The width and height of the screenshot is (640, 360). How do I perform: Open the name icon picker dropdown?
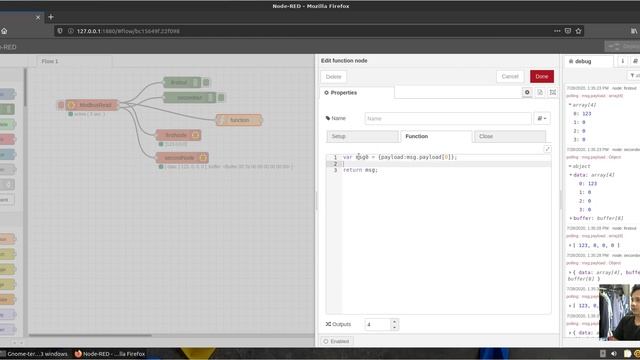point(542,118)
